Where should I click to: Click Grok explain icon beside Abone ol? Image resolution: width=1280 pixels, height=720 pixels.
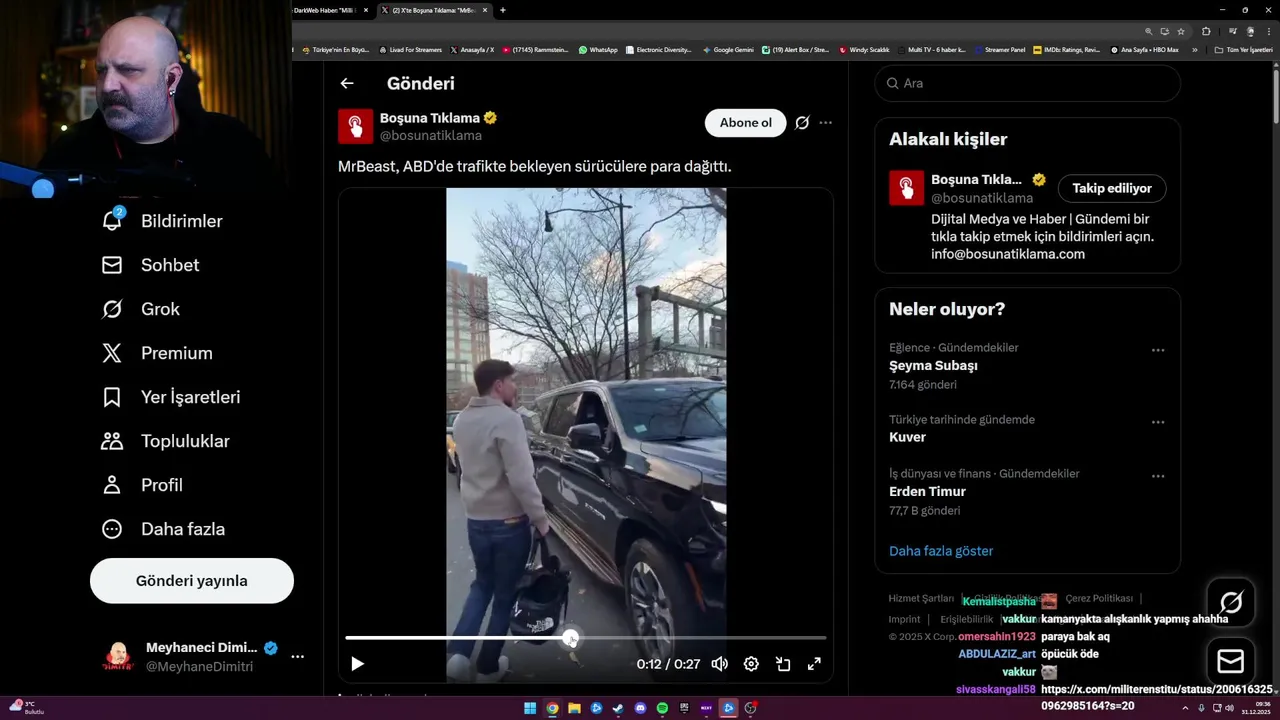802,123
